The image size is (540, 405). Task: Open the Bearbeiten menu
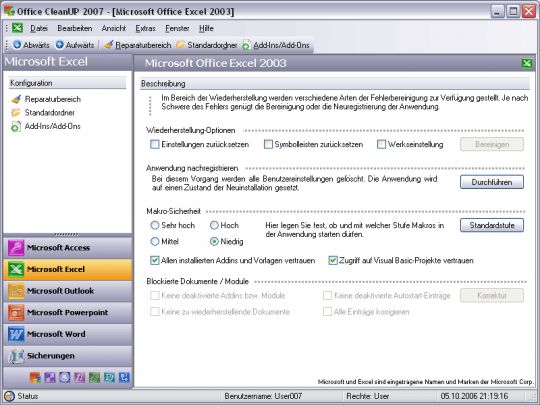coord(75,28)
